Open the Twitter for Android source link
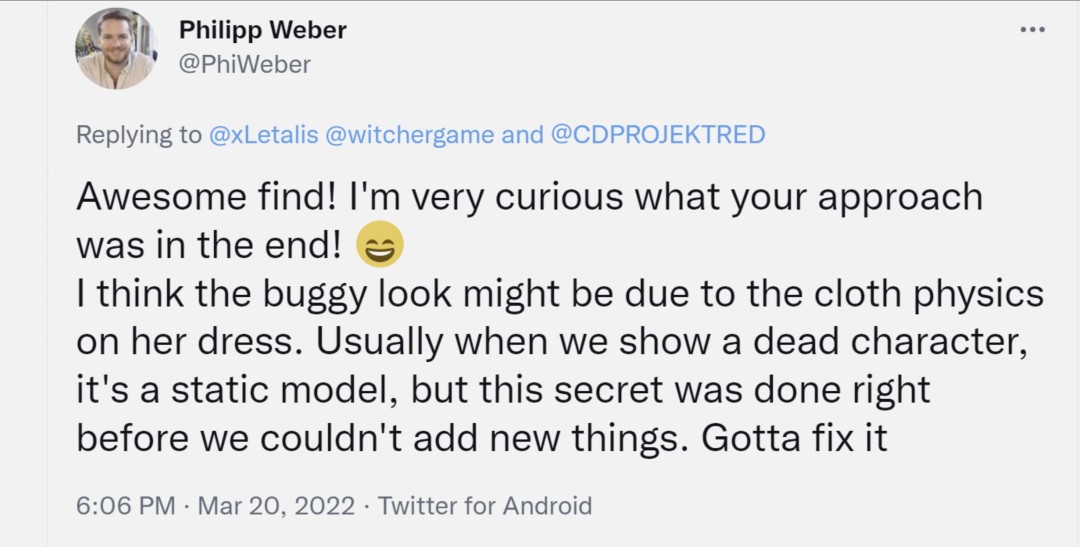Screen dimensions: 1080x547 click(x=485, y=506)
